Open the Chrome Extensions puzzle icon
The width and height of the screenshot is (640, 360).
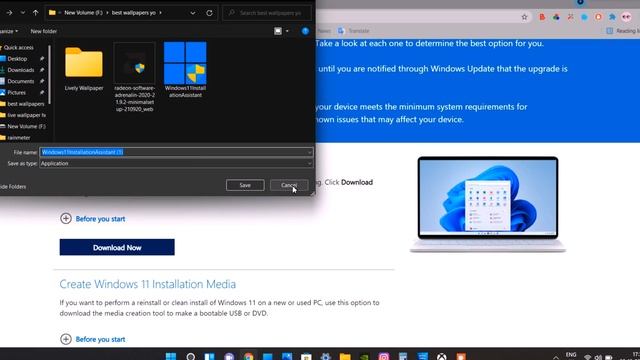[x=612, y=17]
